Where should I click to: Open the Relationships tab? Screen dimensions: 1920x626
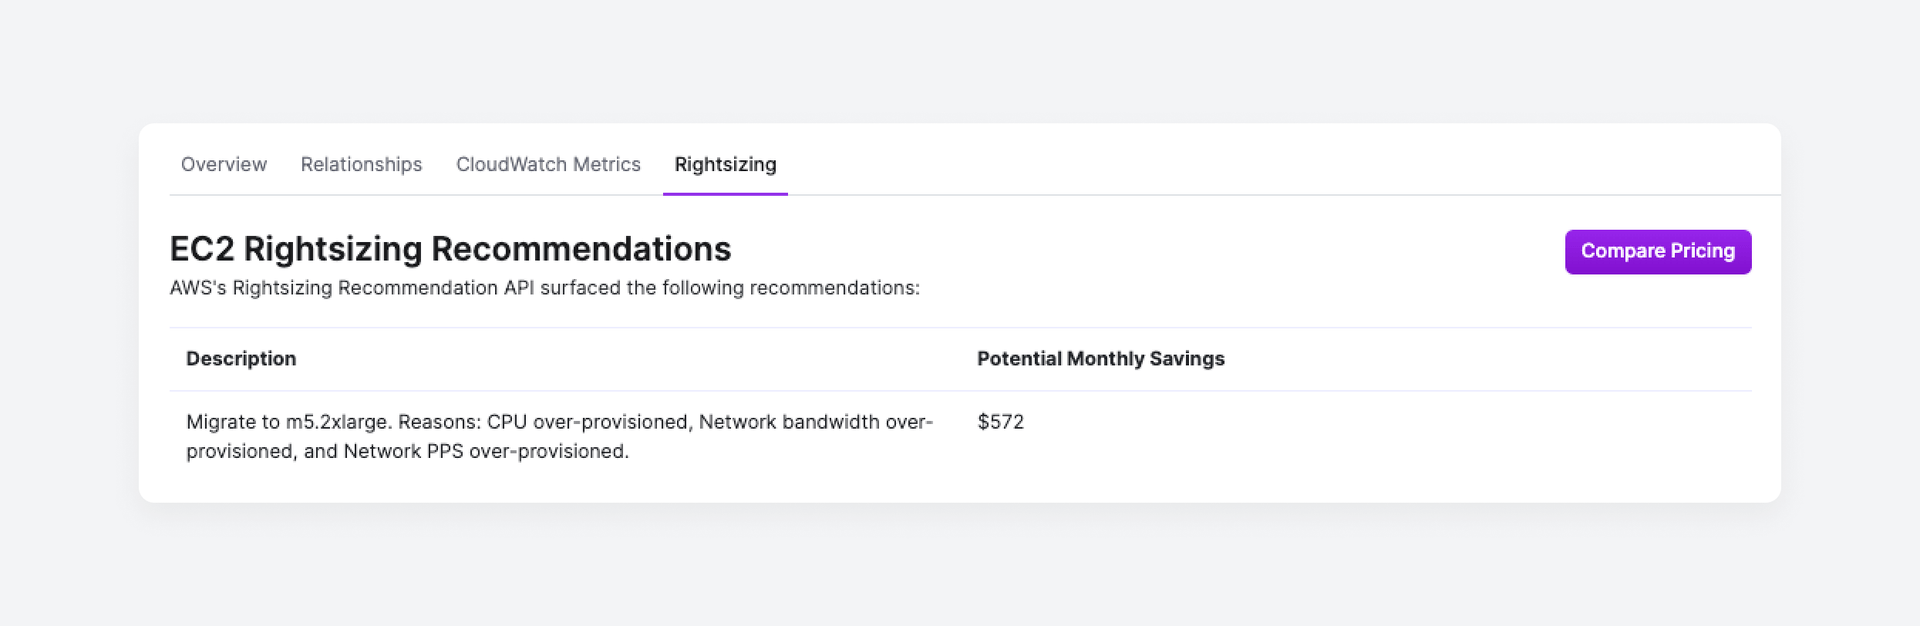[361, 164]
